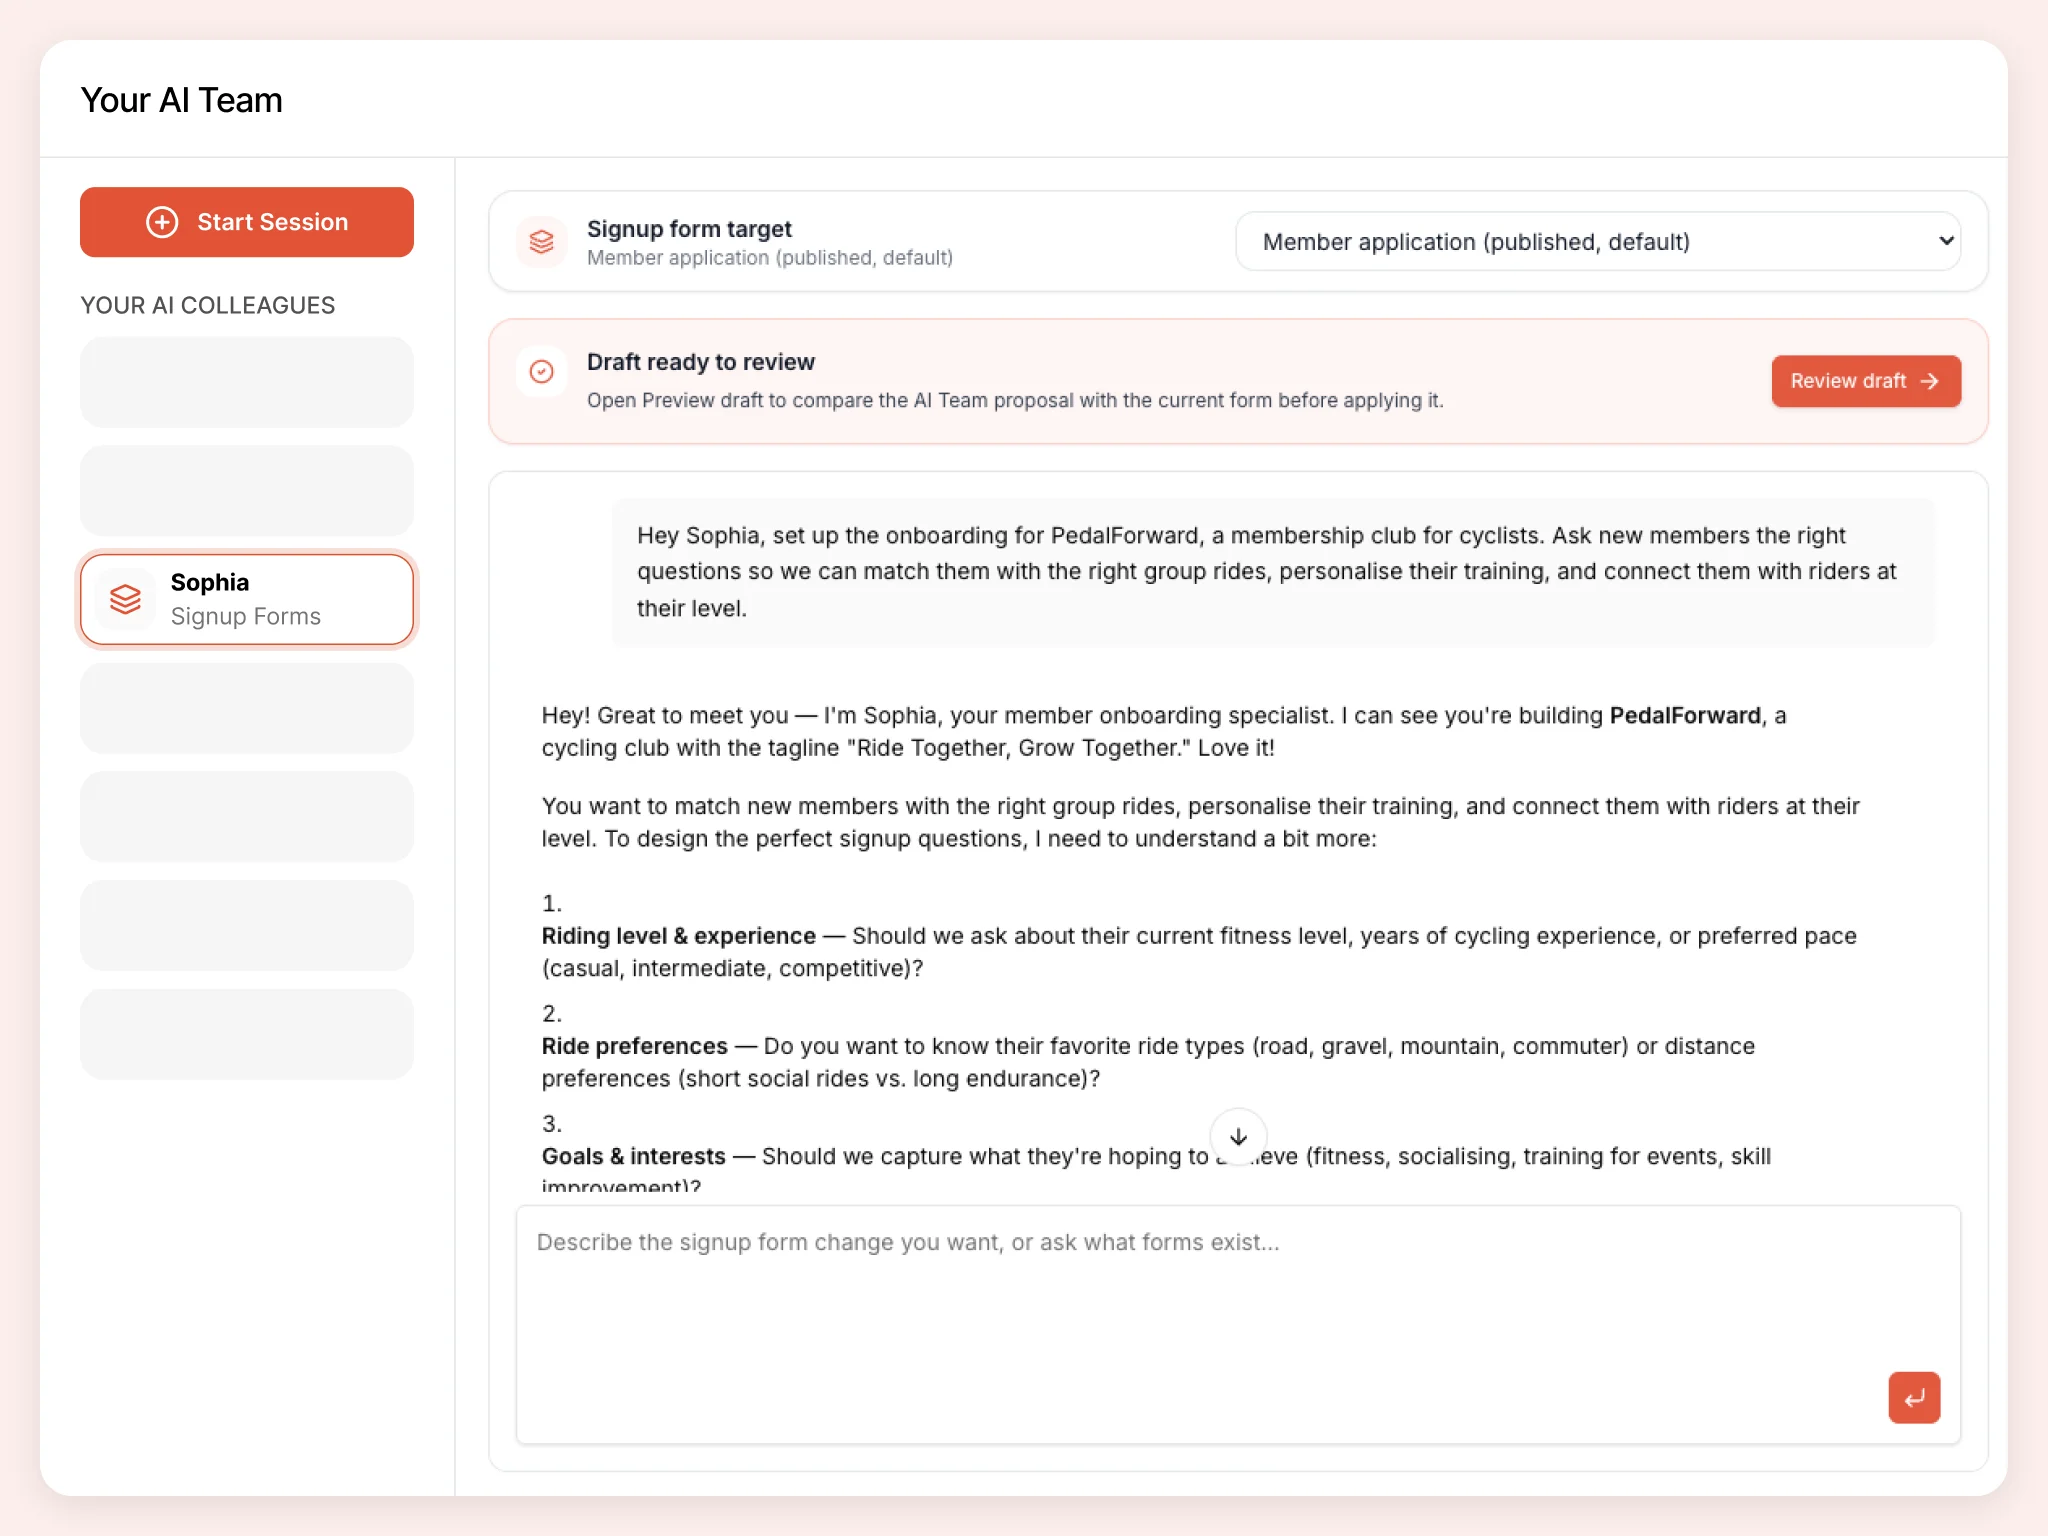Click the Signup form target title
The width and height of the screenshot is (2048, 1536).
click(689, 229)
